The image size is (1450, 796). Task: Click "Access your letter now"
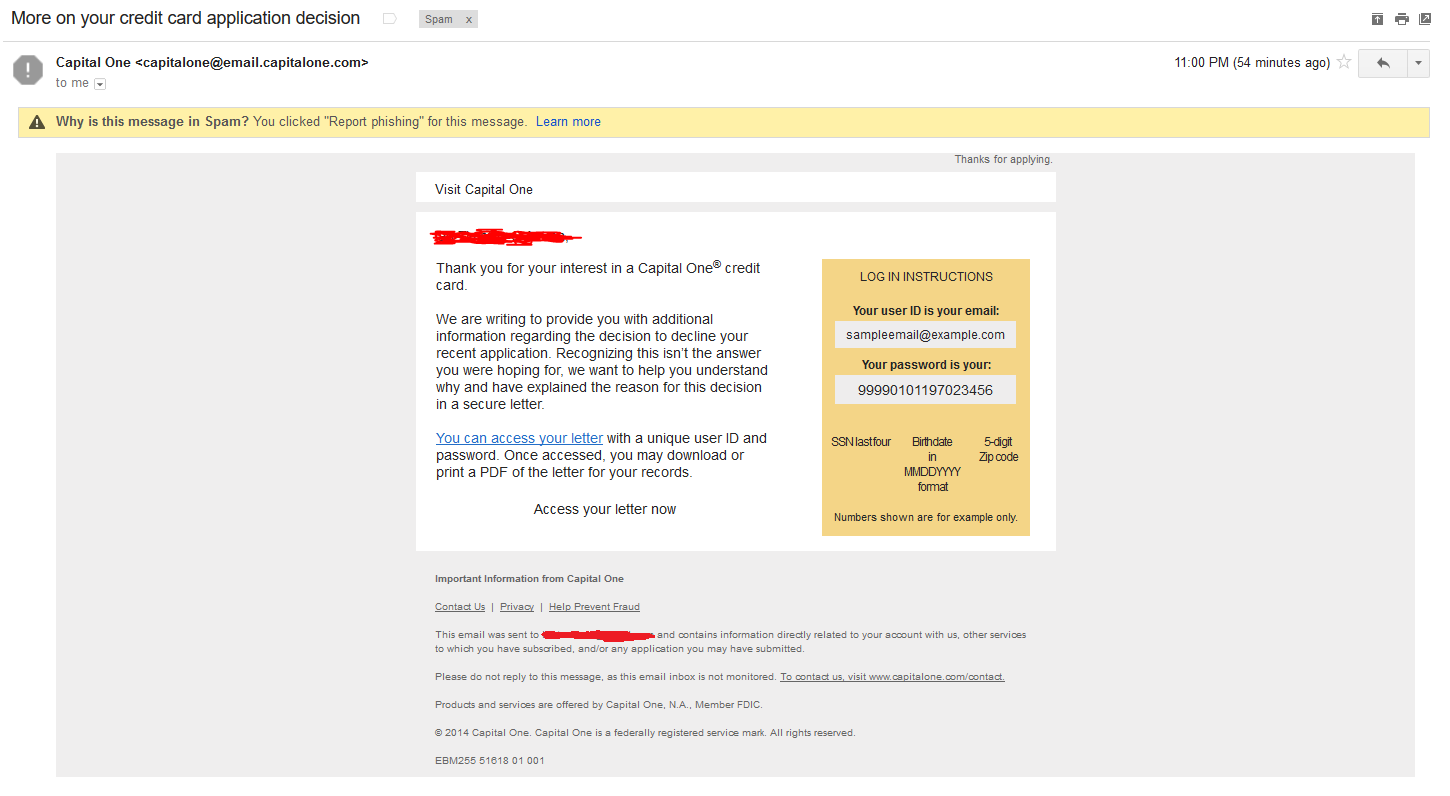click(604, 509)
